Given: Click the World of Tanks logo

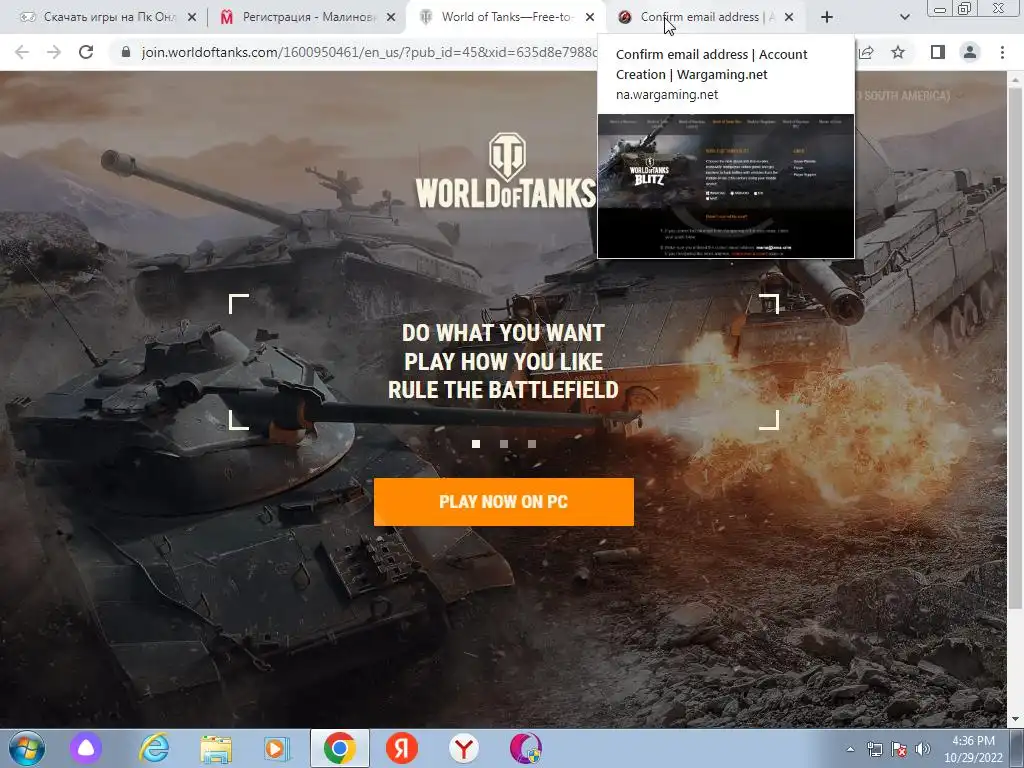Looking at the screenshot, I should pos(506,170).
